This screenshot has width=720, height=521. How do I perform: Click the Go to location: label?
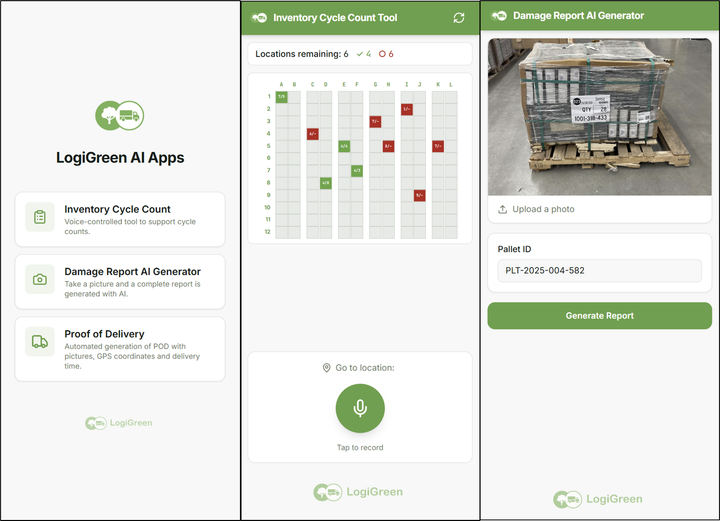click(365, 368)
